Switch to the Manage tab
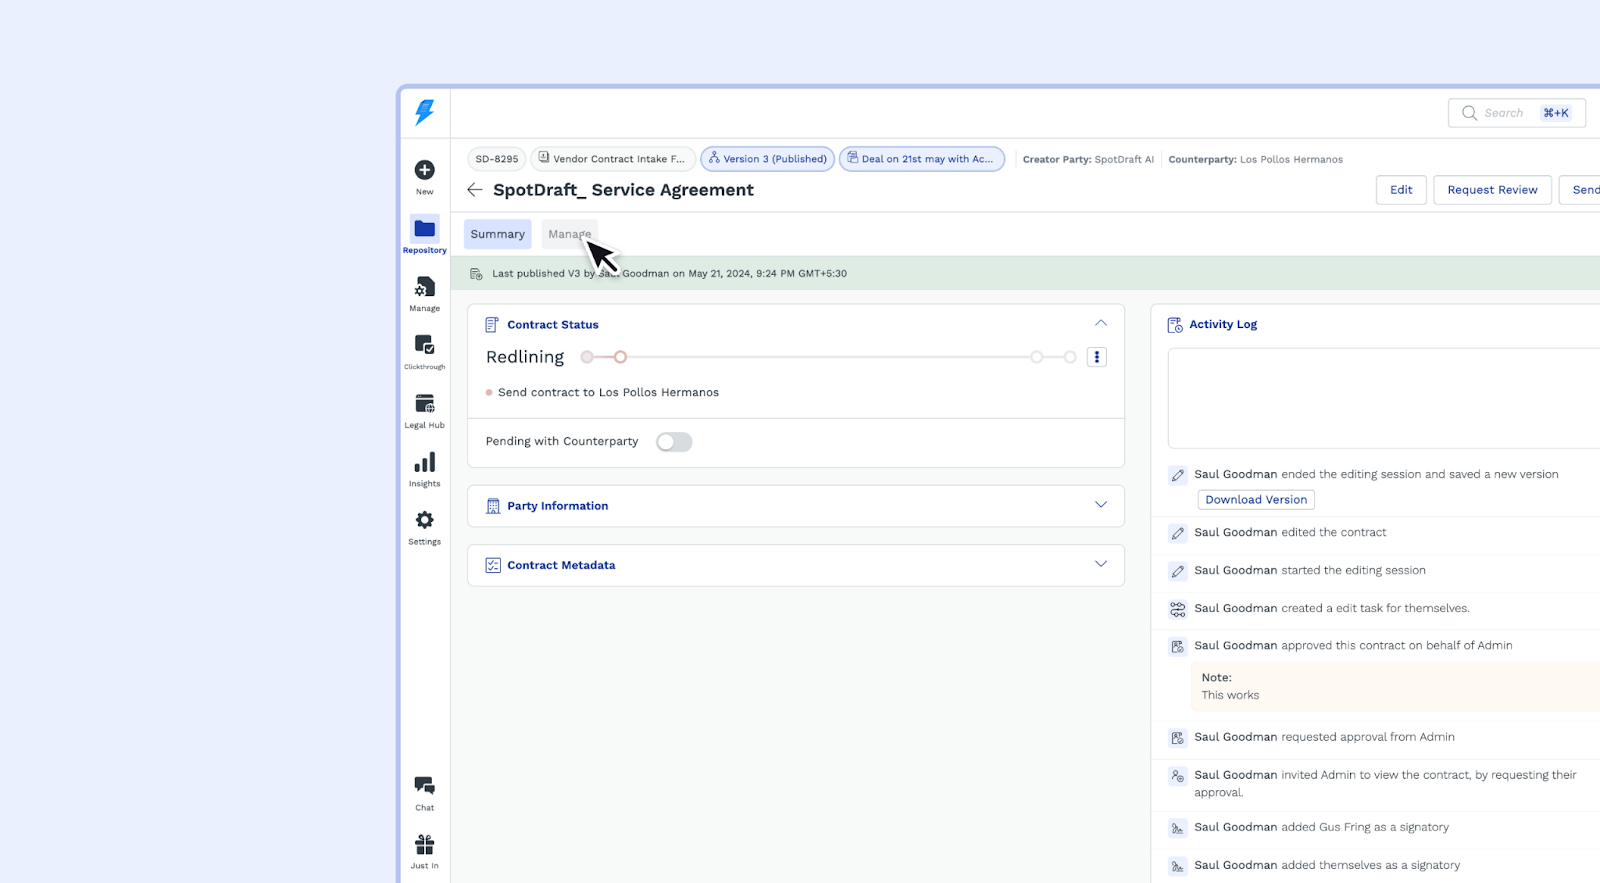Screen dimensions: 1600x883 pos(569,234)
